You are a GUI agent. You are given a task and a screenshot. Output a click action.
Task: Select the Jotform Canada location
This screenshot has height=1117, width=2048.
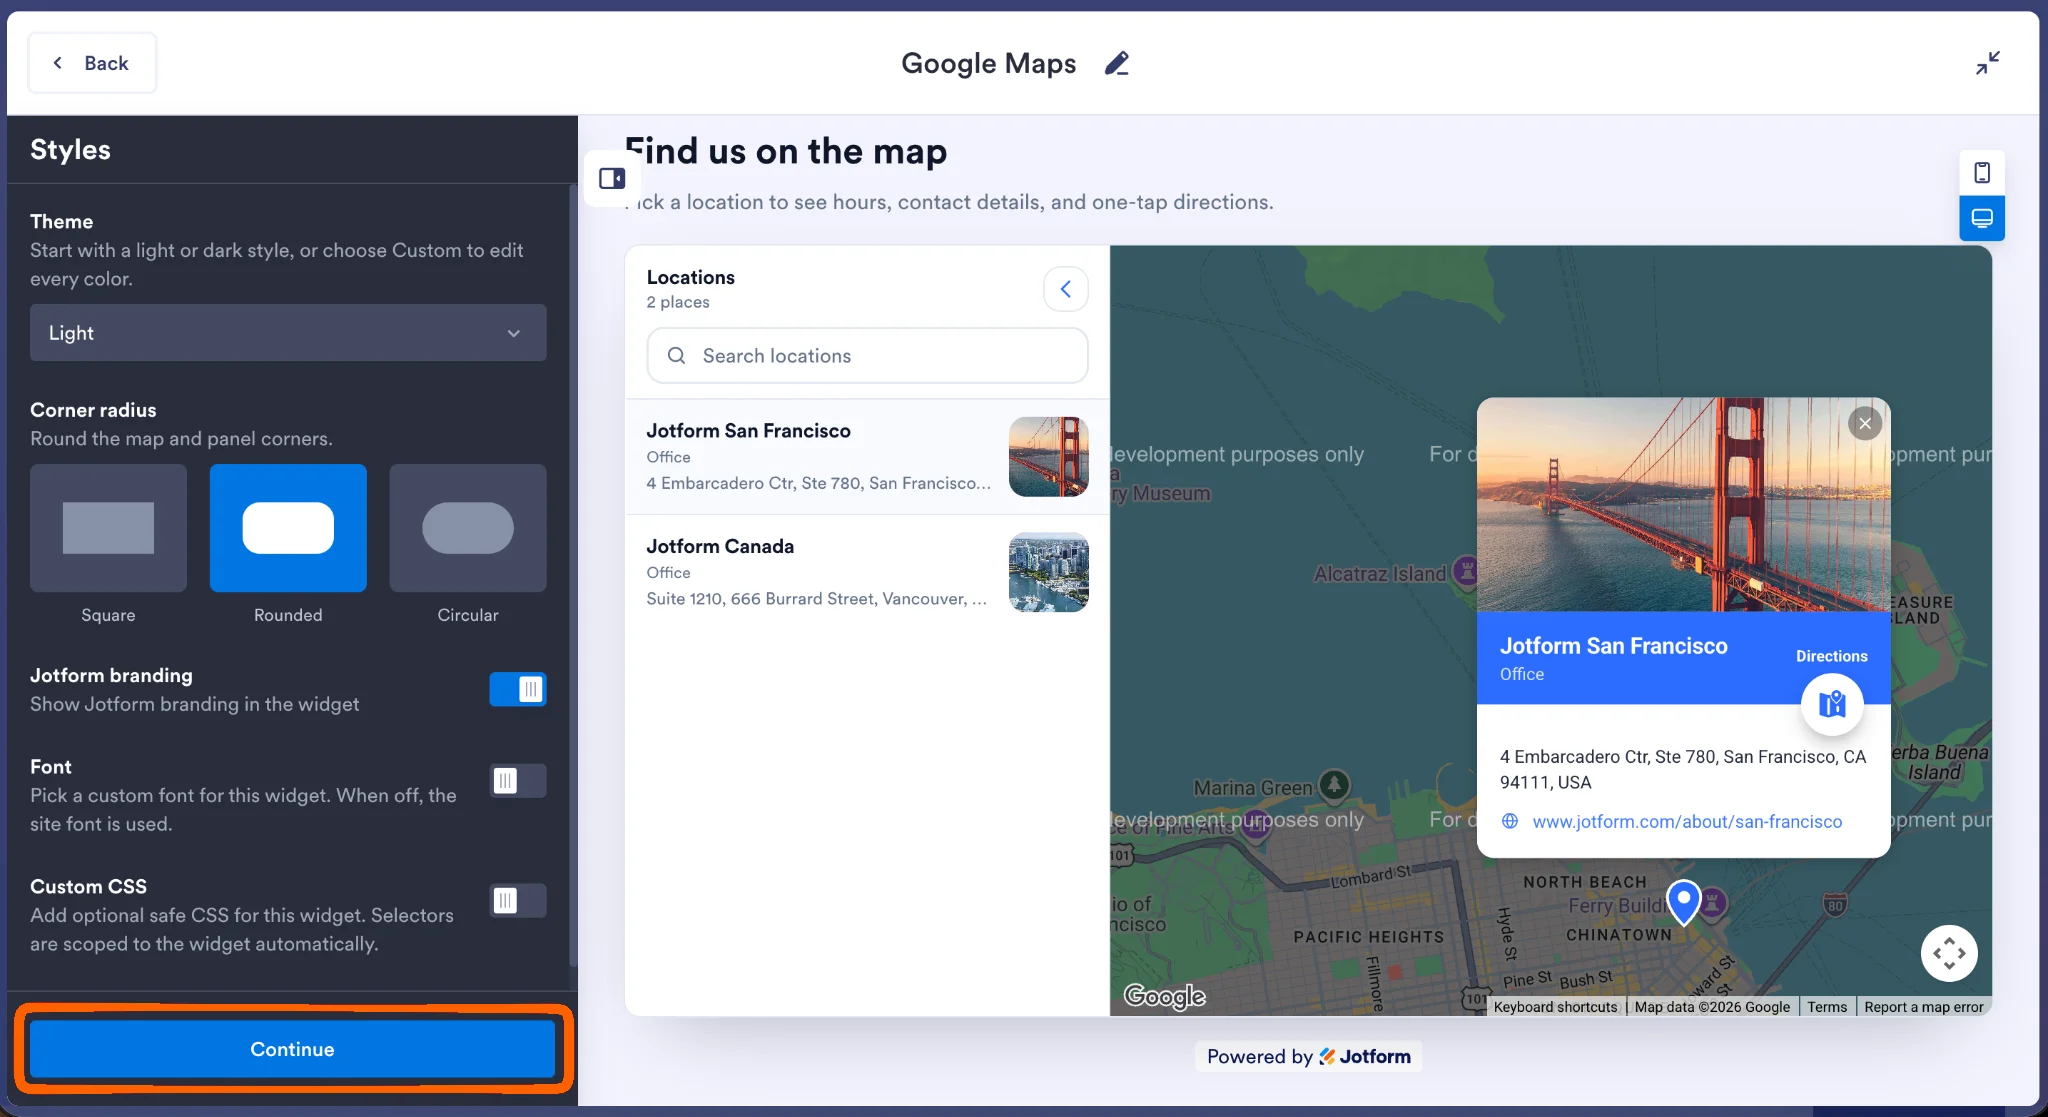[x=867, y=573]
